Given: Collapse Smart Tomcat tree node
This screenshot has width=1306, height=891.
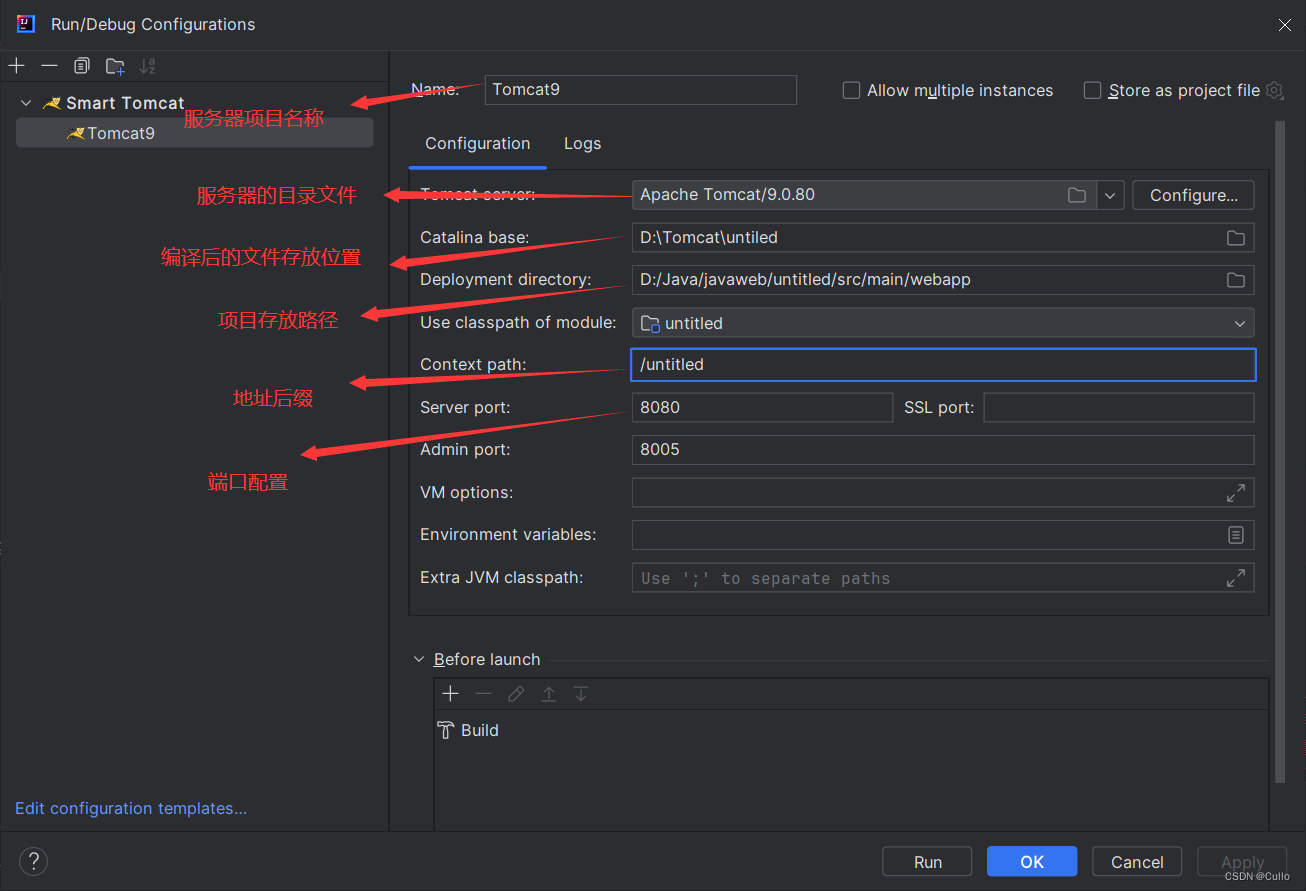Looking at the screenshot, I should click(26, 103).
